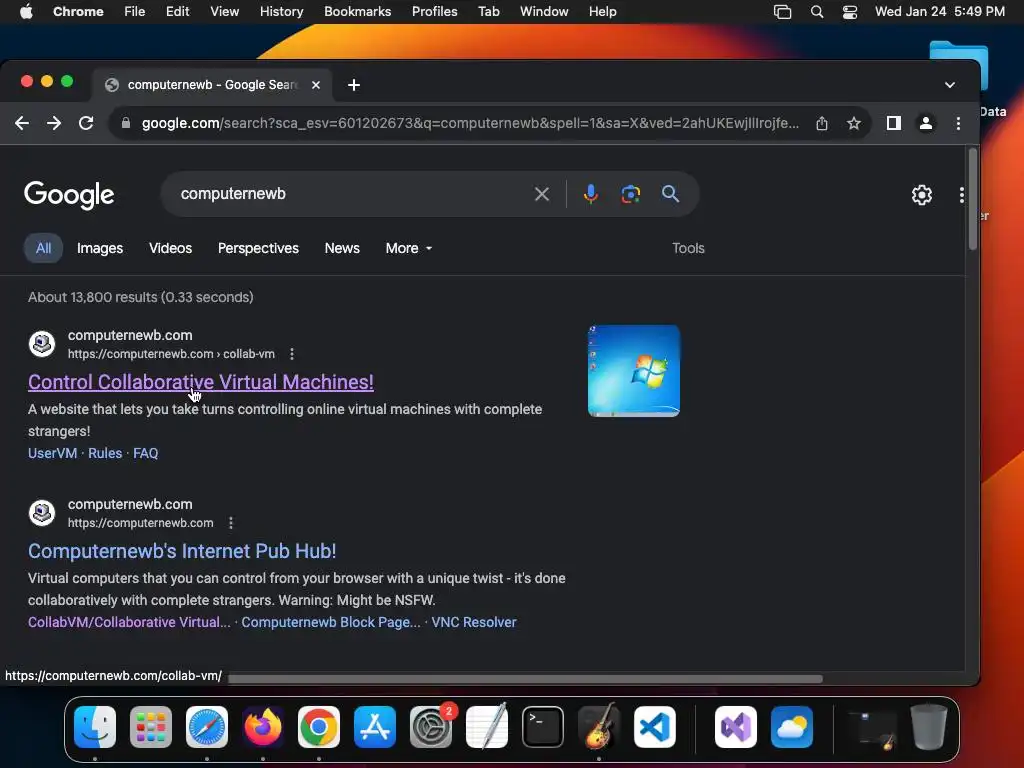1024x768 pixels.
Task: Open the Apple menu
Action: [x=26, y=12]
